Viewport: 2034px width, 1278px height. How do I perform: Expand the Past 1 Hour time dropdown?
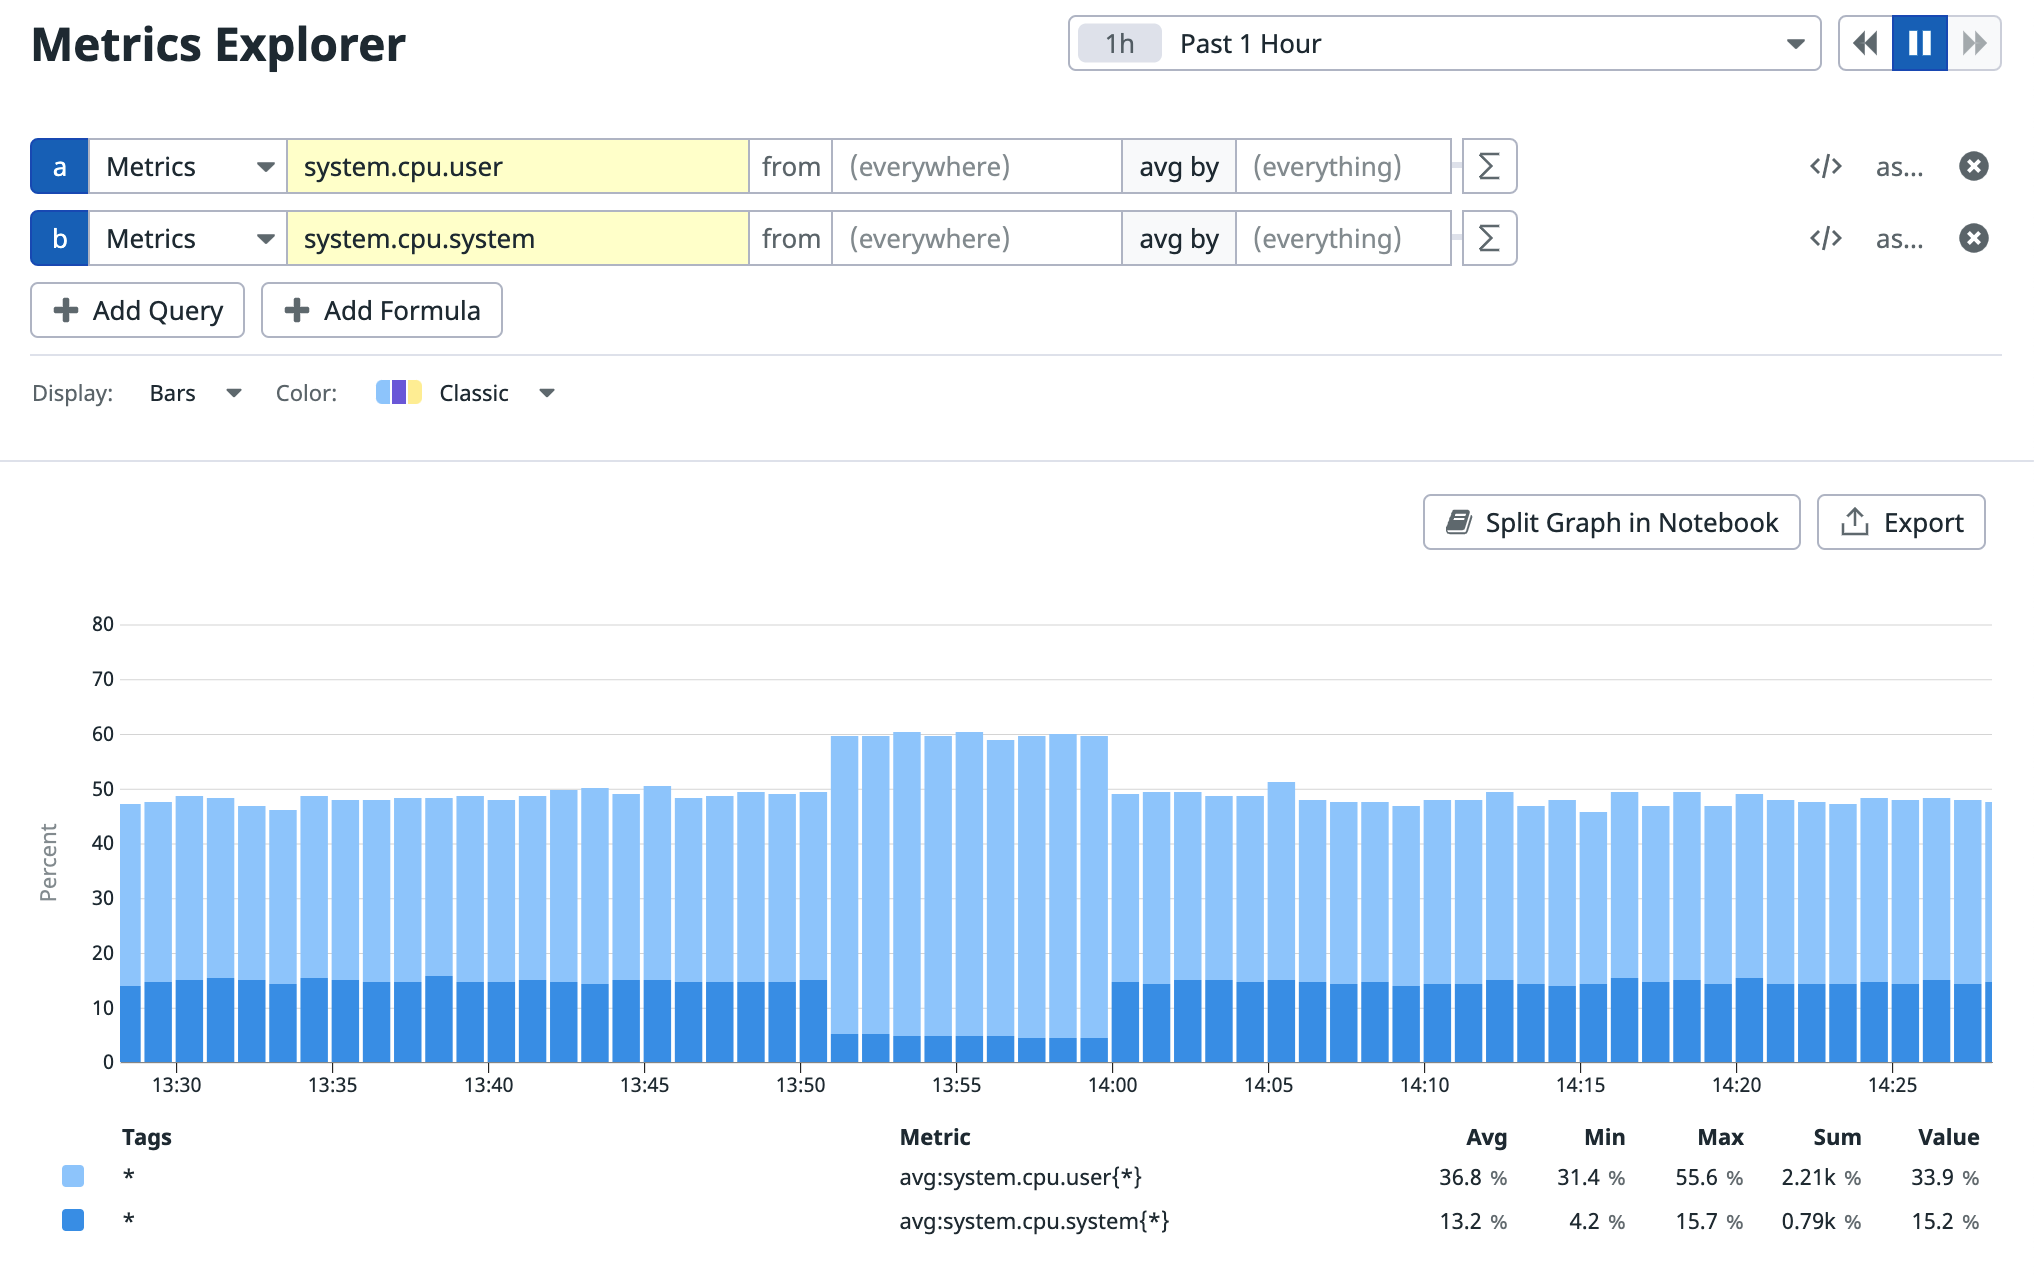pyautogui.click(x=1444, y=43)
